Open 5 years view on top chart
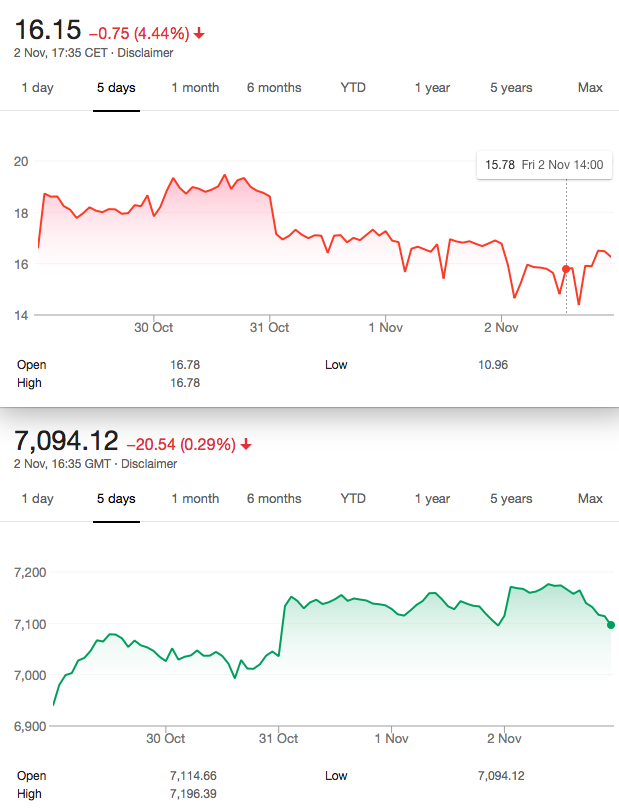This screenshot has width=619, height=811. pos(511,88)
